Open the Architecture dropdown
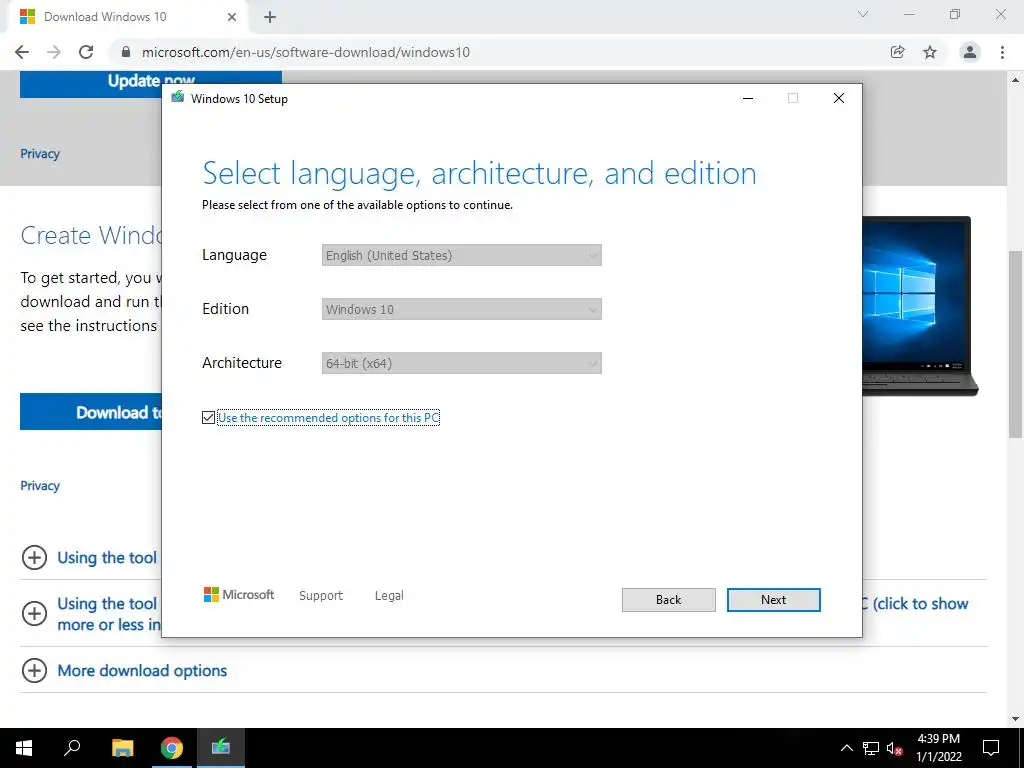The height and width of the screenshot is (768, 1024). coord(461,363)
